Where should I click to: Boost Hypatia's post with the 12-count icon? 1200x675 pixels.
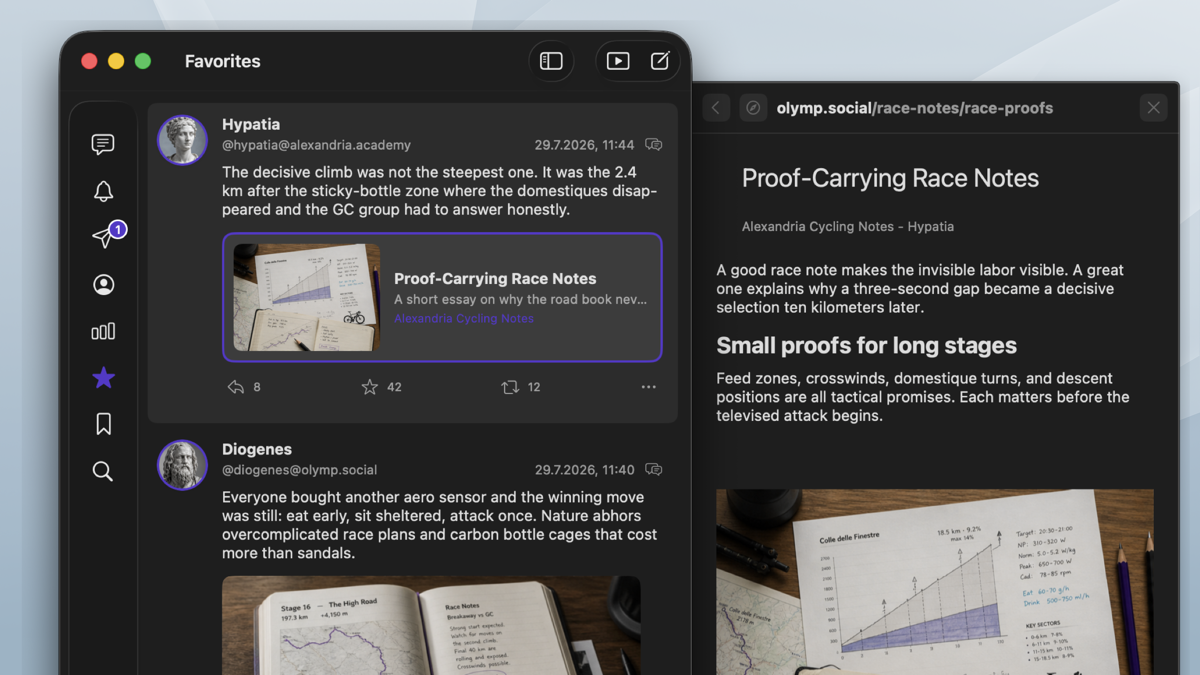[510, 387]
